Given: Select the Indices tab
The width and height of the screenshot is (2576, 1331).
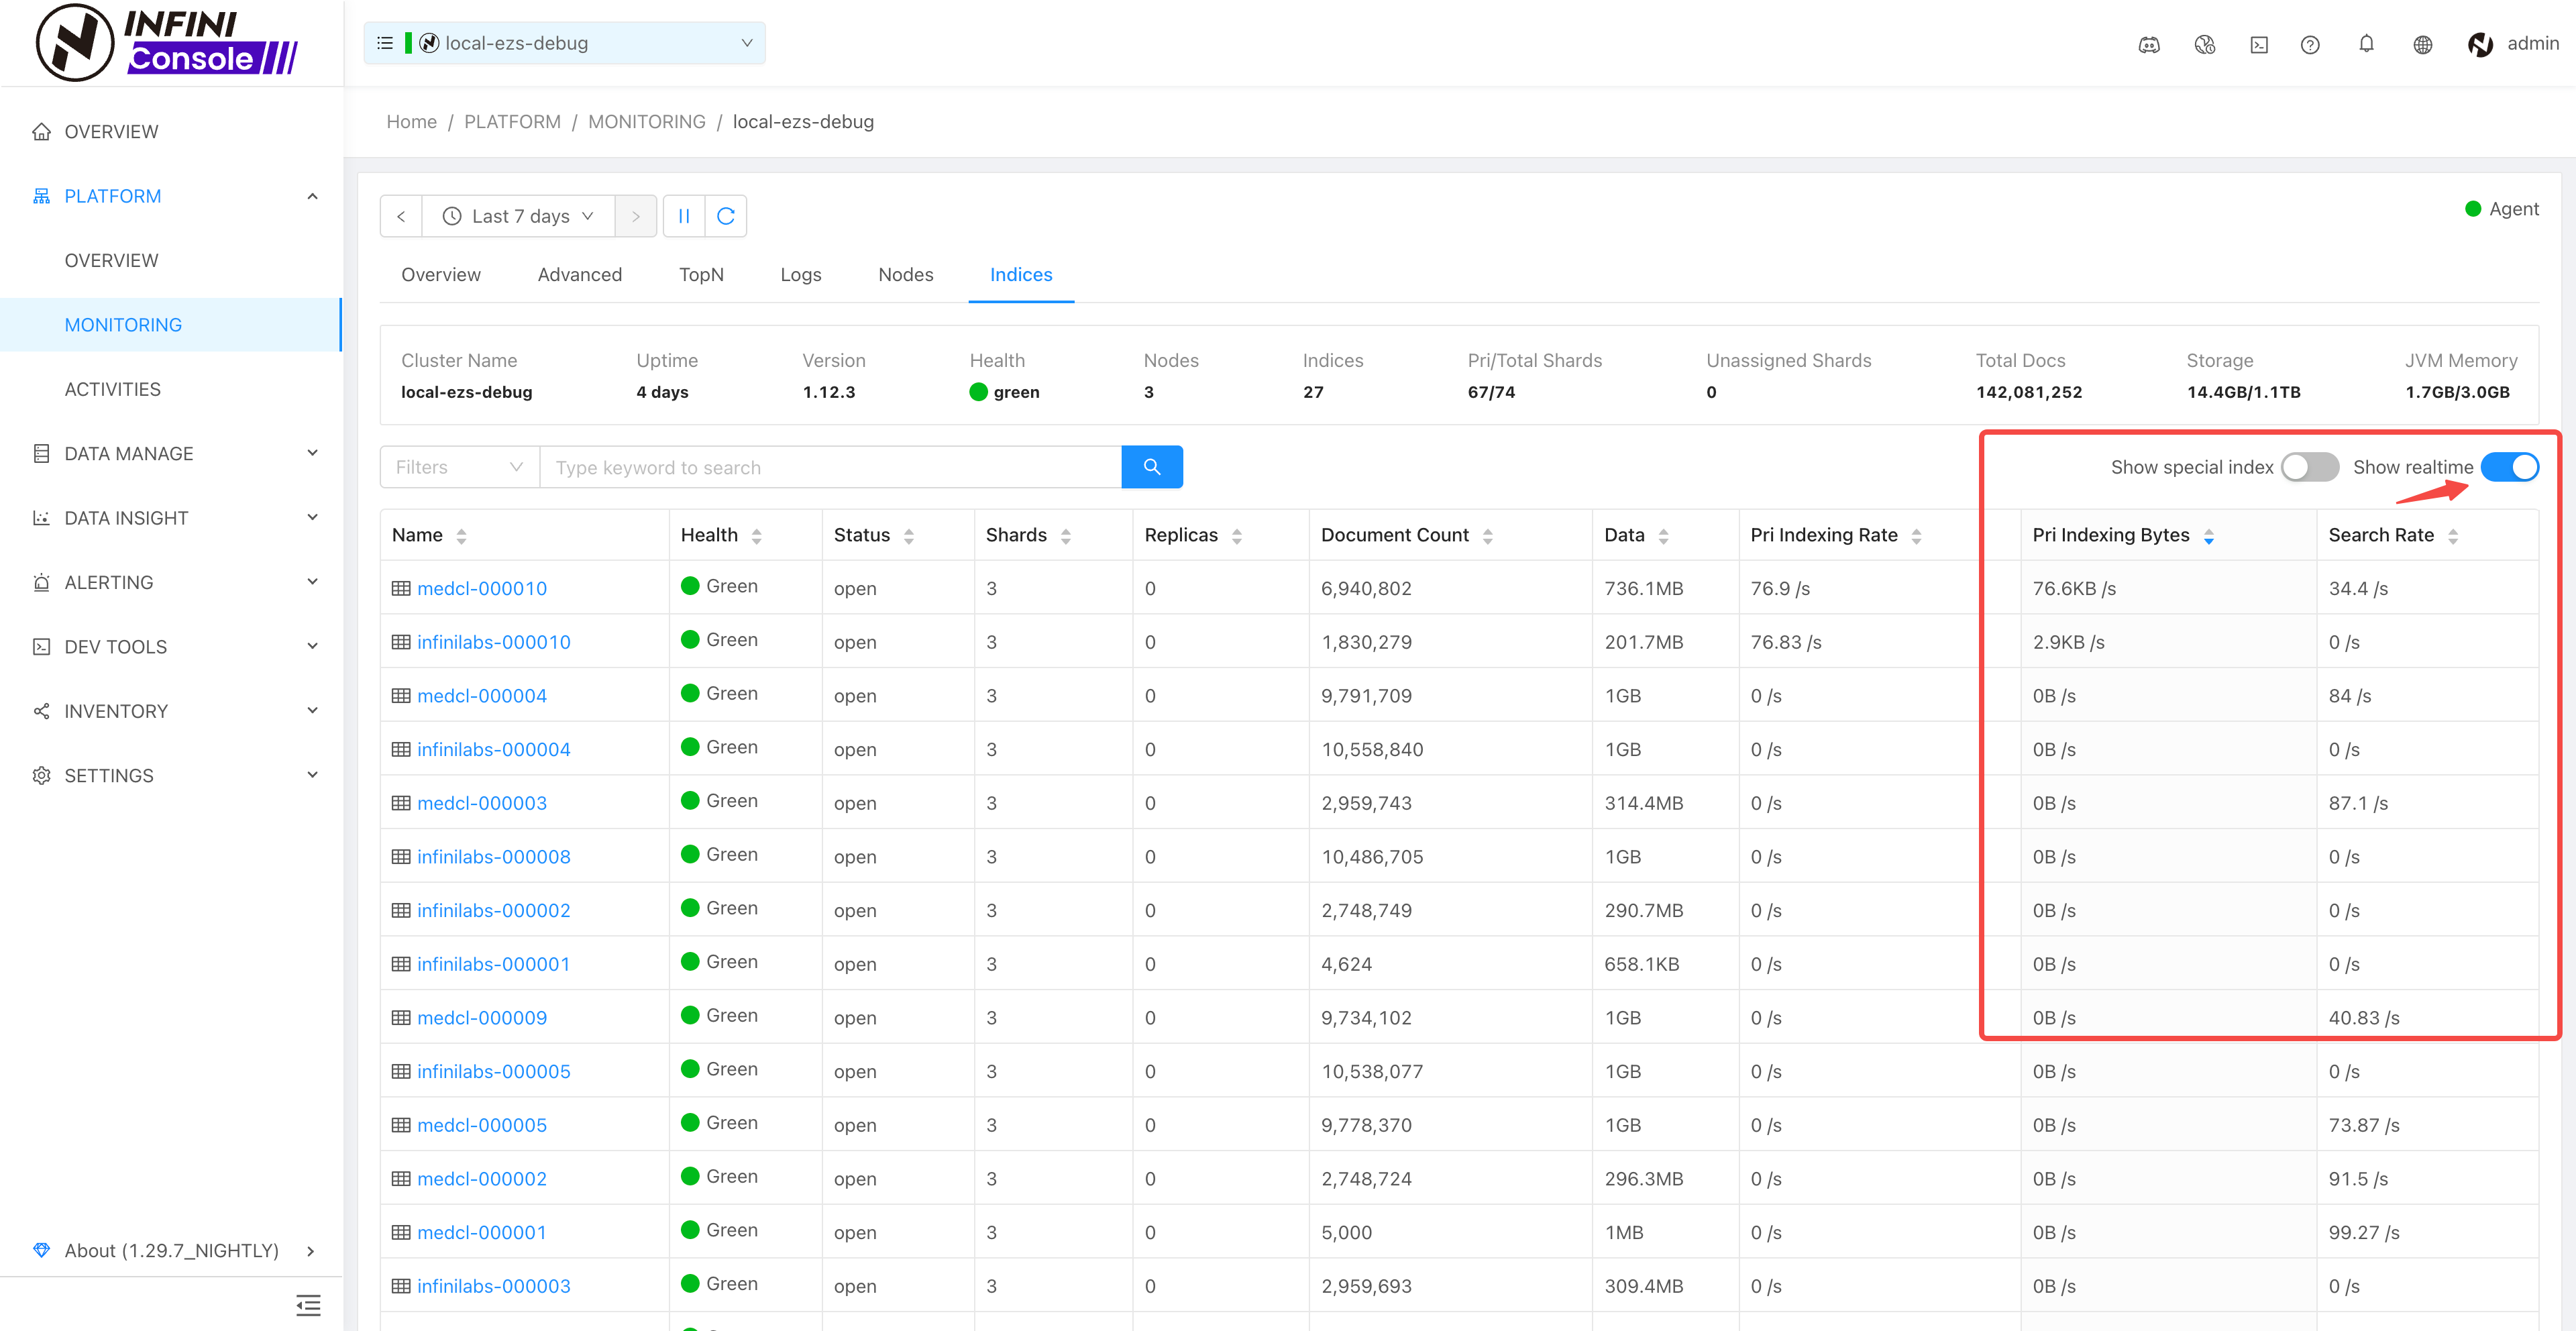Looking at the screenshot, I should click(1021, 274).
